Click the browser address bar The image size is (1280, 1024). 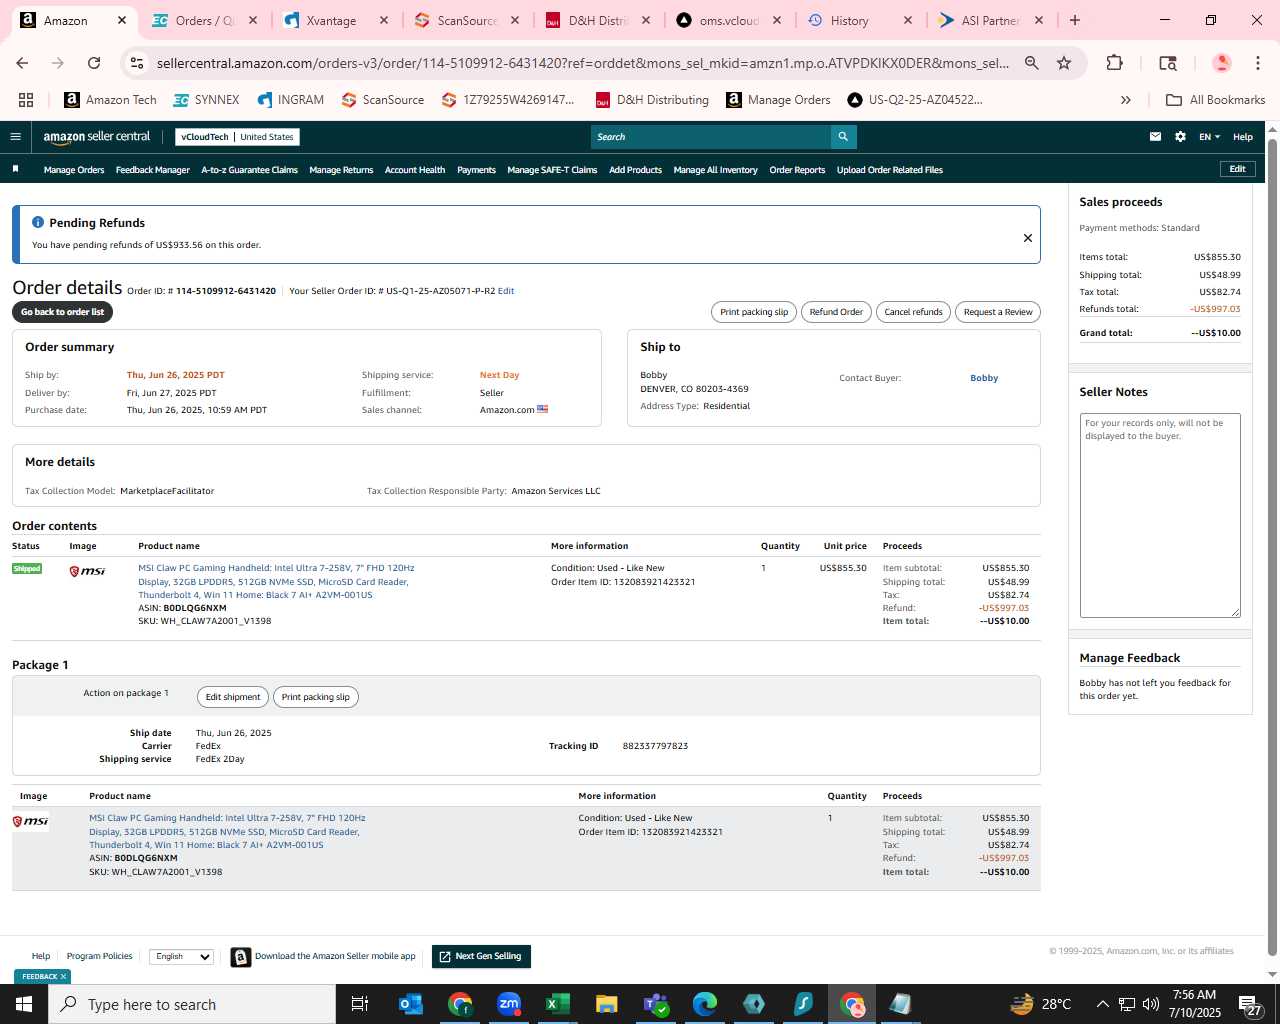coord(583,63)
